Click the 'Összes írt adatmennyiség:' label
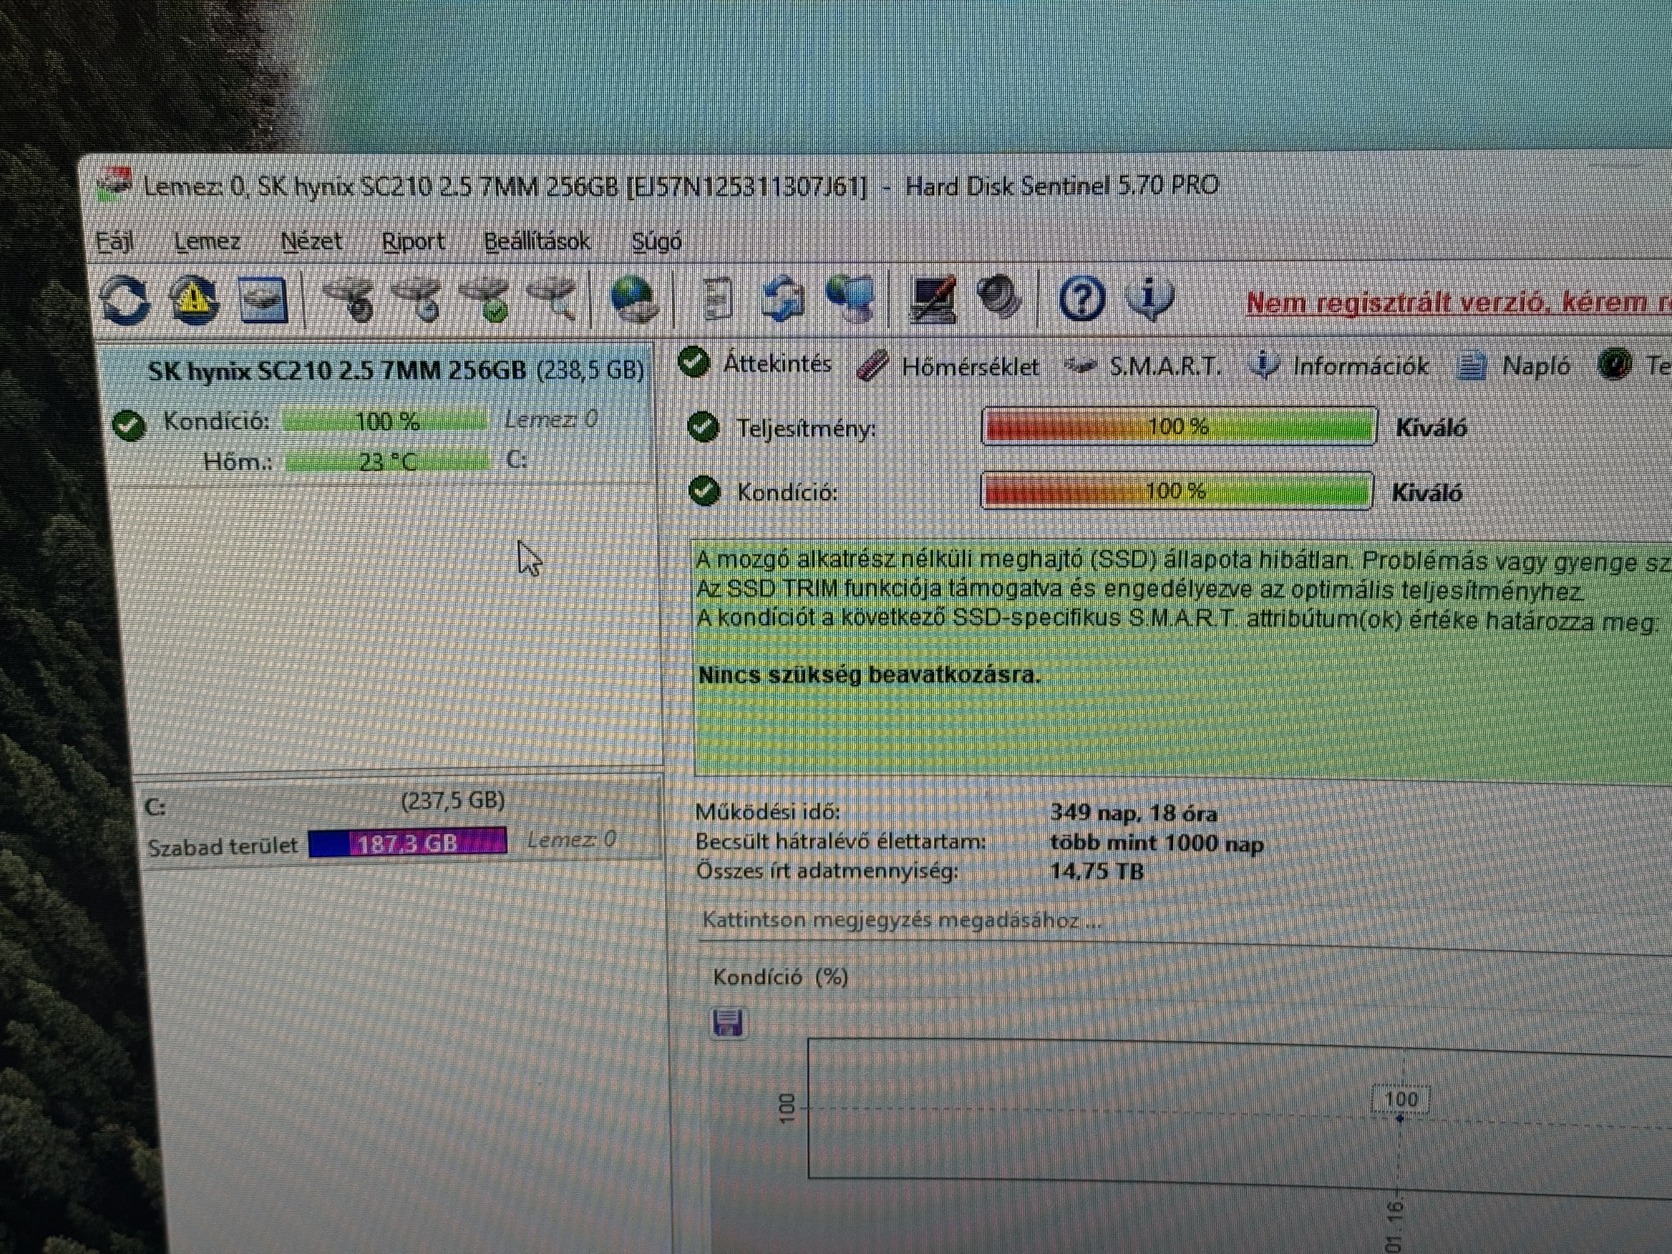This screenshot has width=1672, height=1254. (x=826, y=871)
